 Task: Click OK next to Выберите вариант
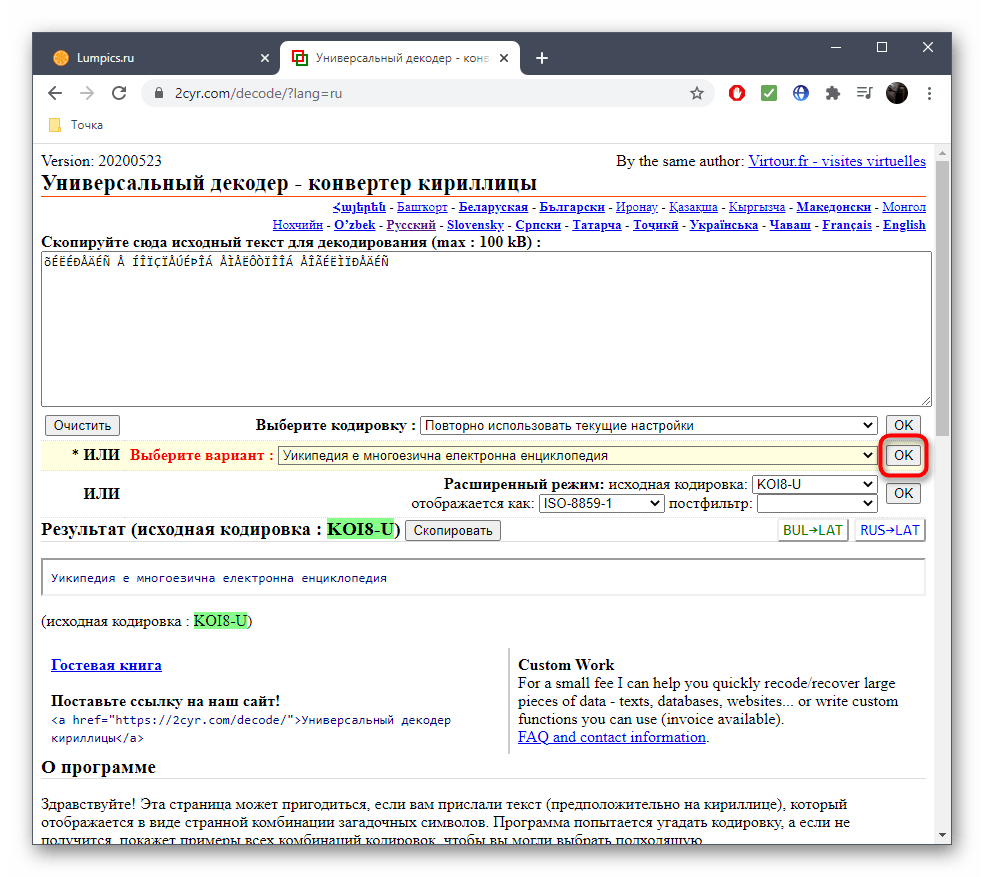point(903,456)
